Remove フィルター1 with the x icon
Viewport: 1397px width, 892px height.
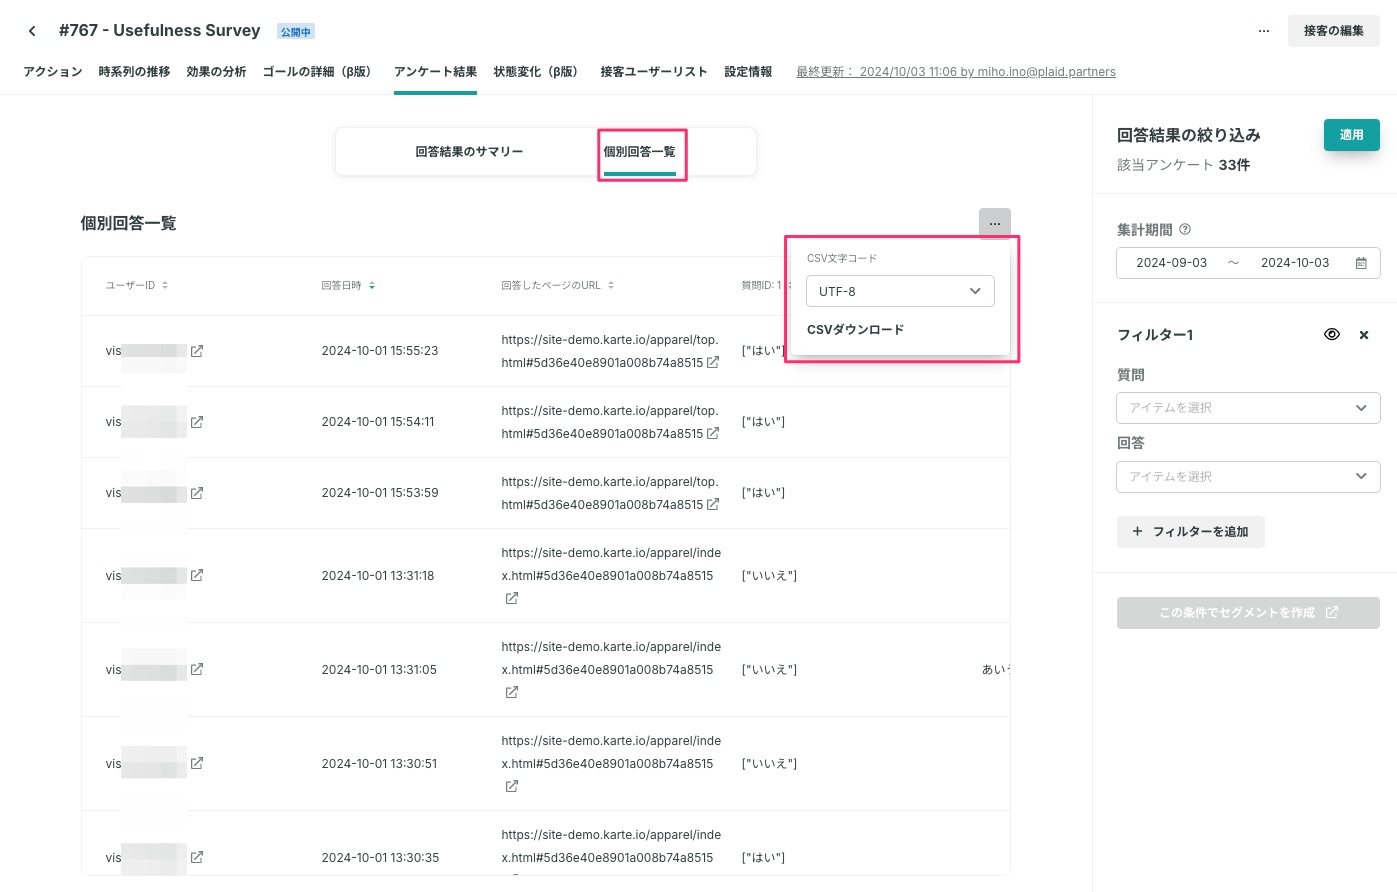click(x=1364, y=335)
